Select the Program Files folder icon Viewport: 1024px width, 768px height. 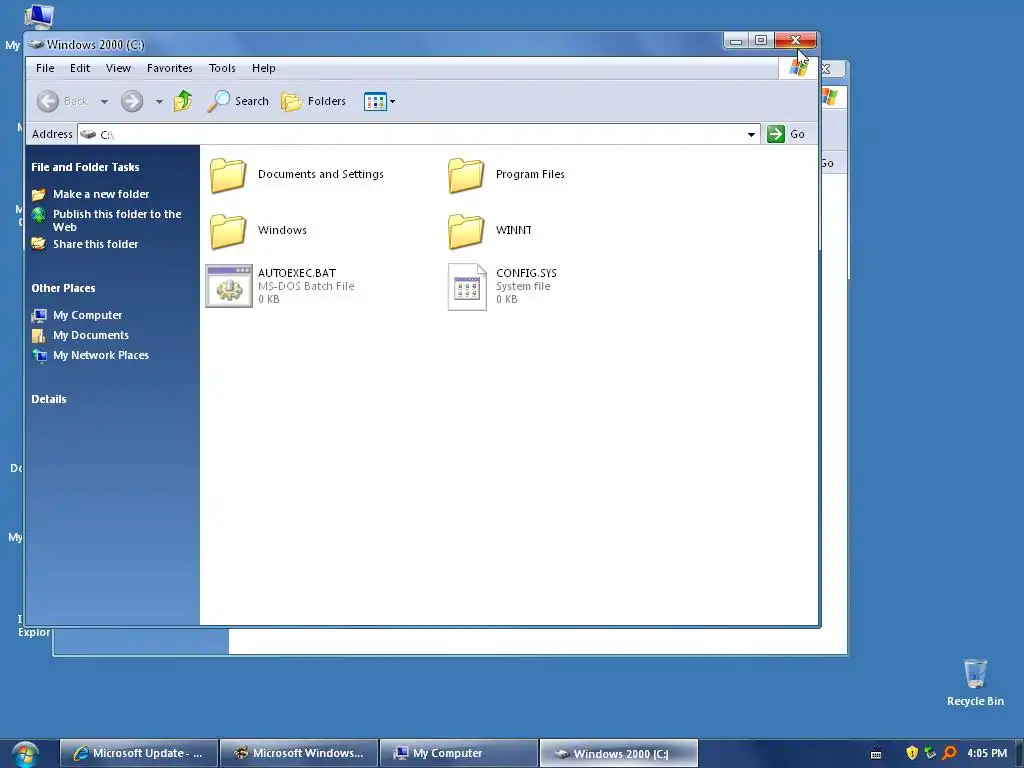tap(466, 175)
